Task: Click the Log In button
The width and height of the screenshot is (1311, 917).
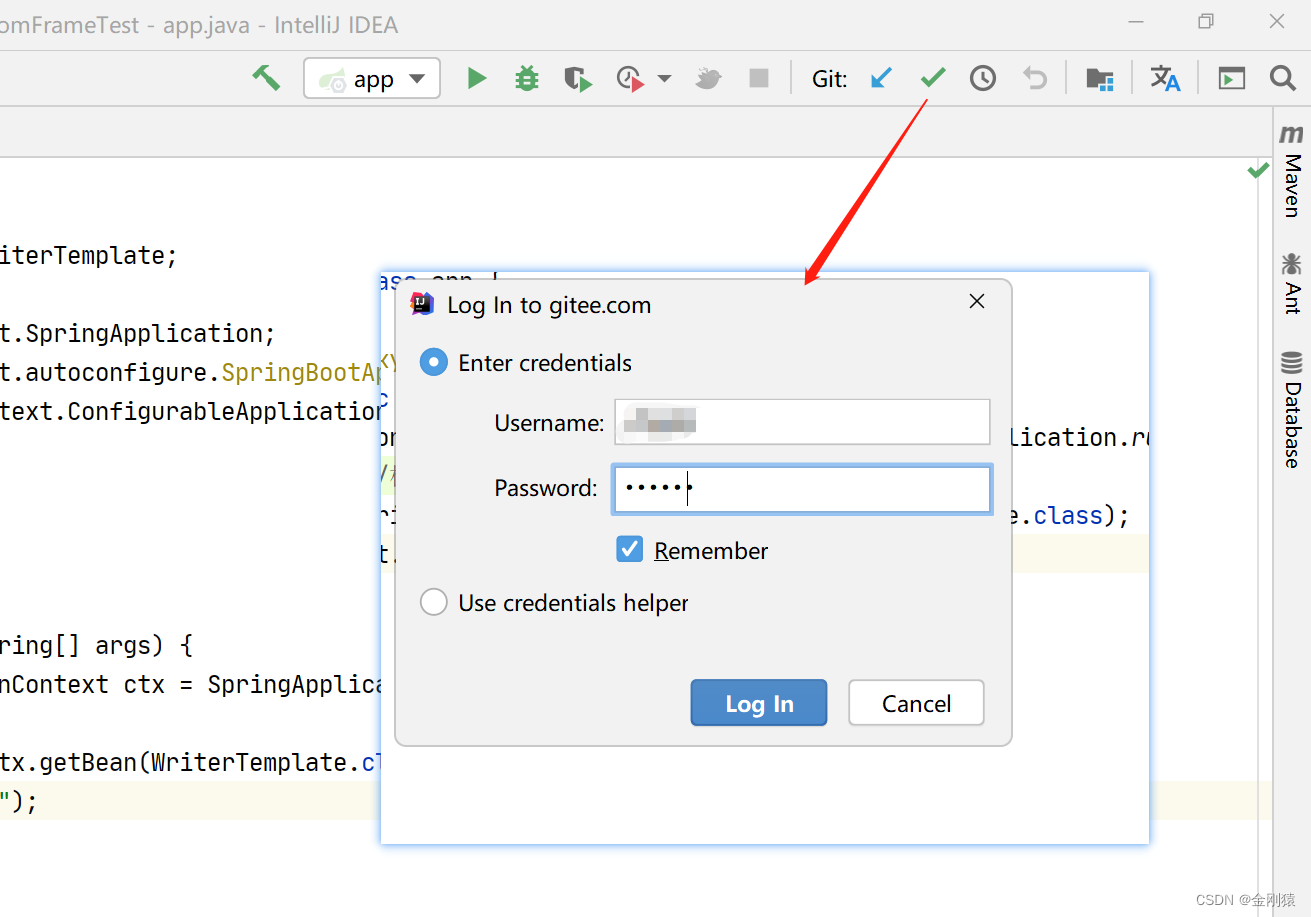Action: click(x=759, y=703)
